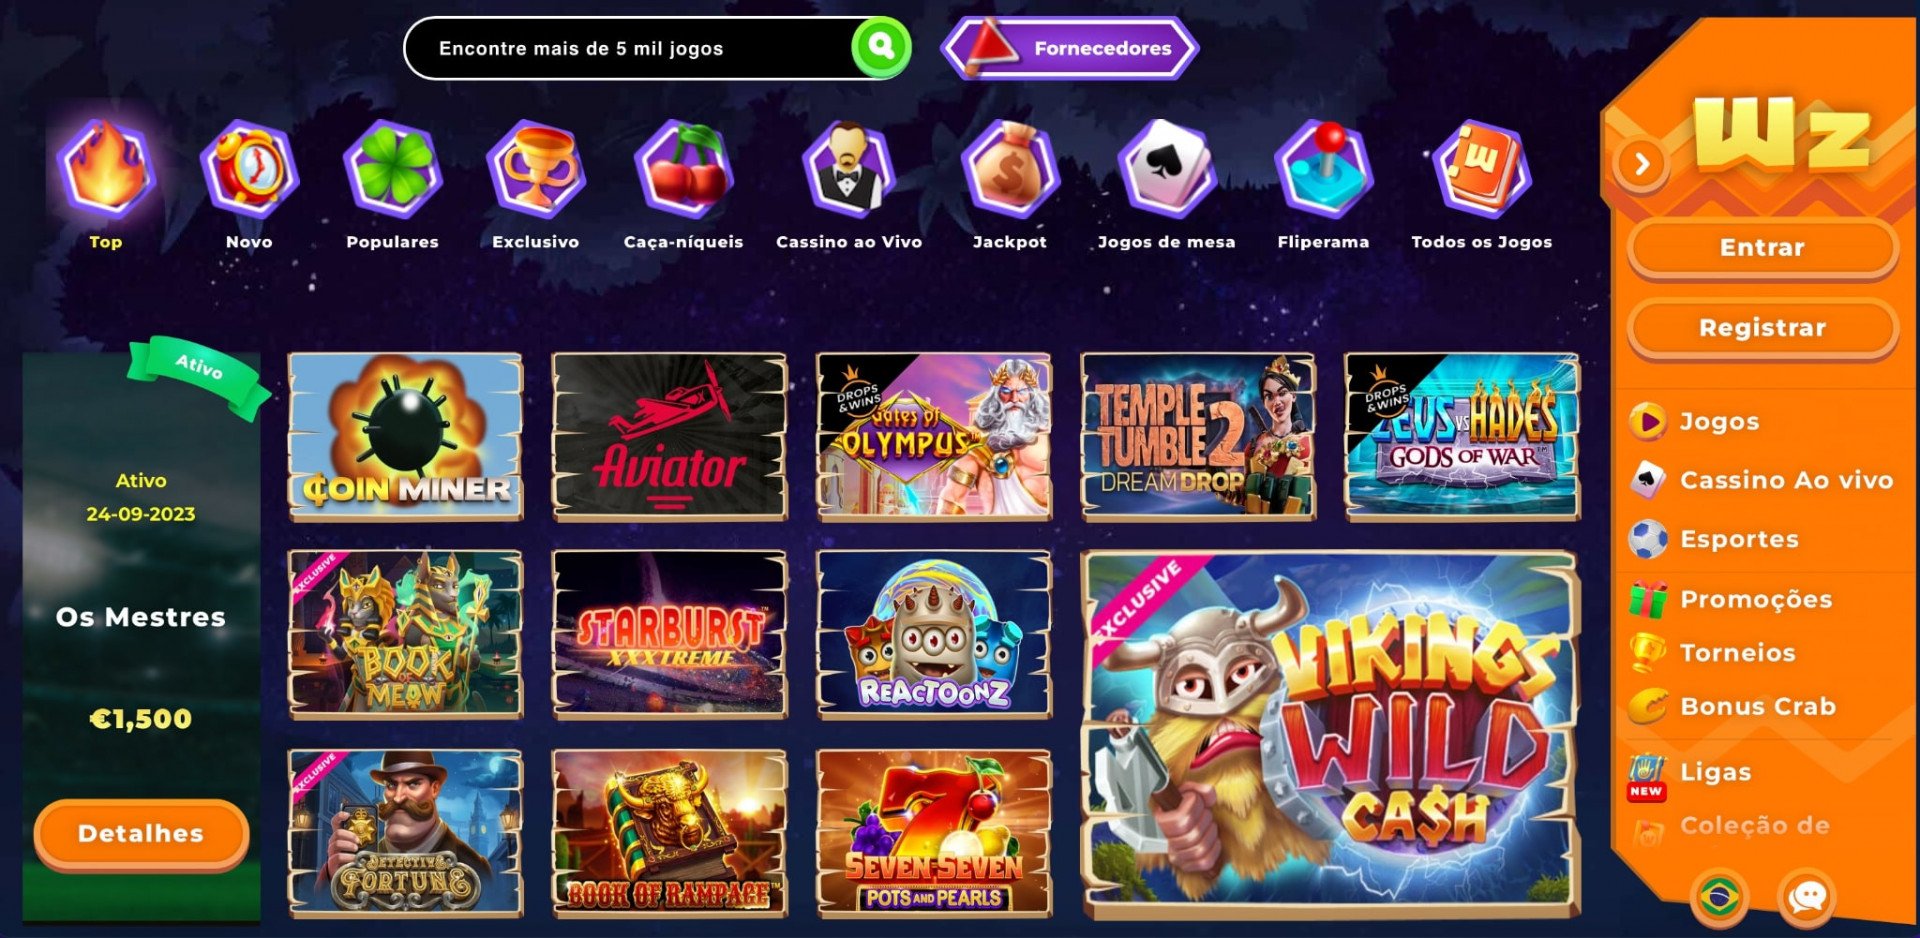Select the Fliperama joystick icon
Image resolution: width=1920 pixels, height=938 pixels.
pos(1324,168)
